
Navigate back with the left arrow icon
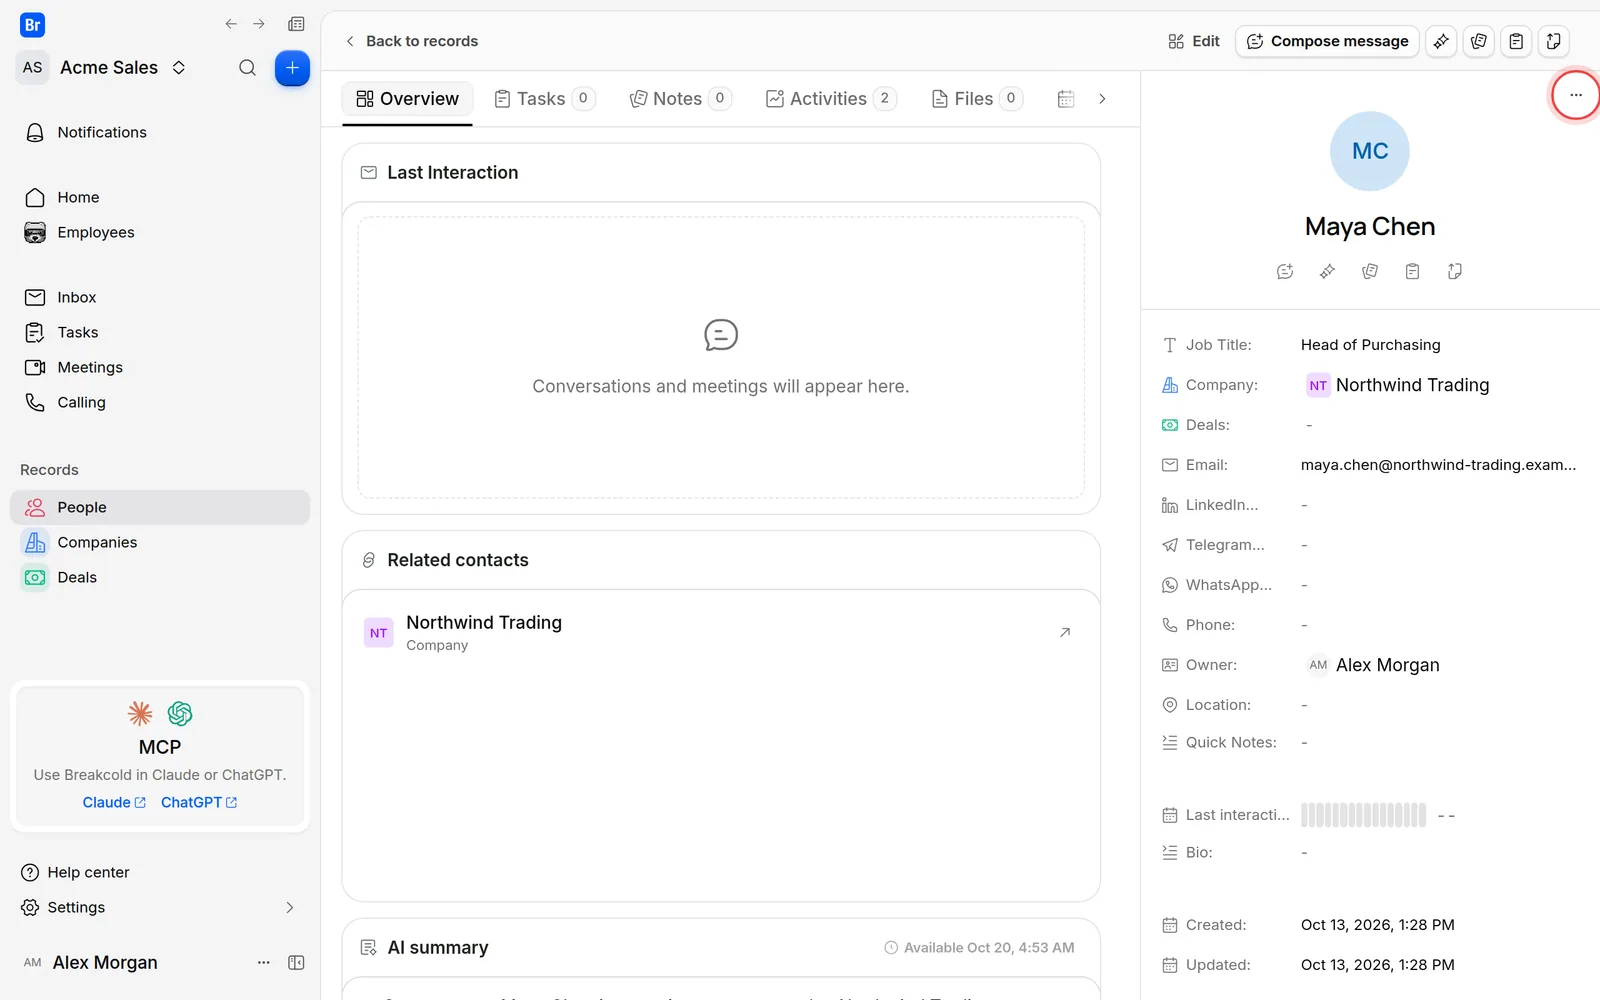tap(231, 24)
